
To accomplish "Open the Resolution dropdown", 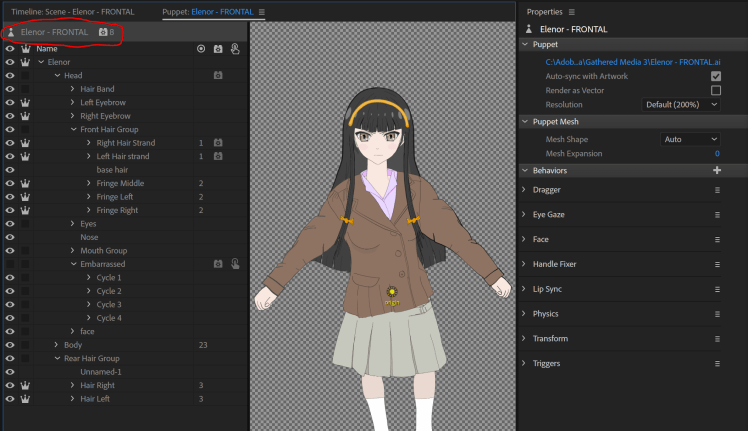I will point(682,104).
